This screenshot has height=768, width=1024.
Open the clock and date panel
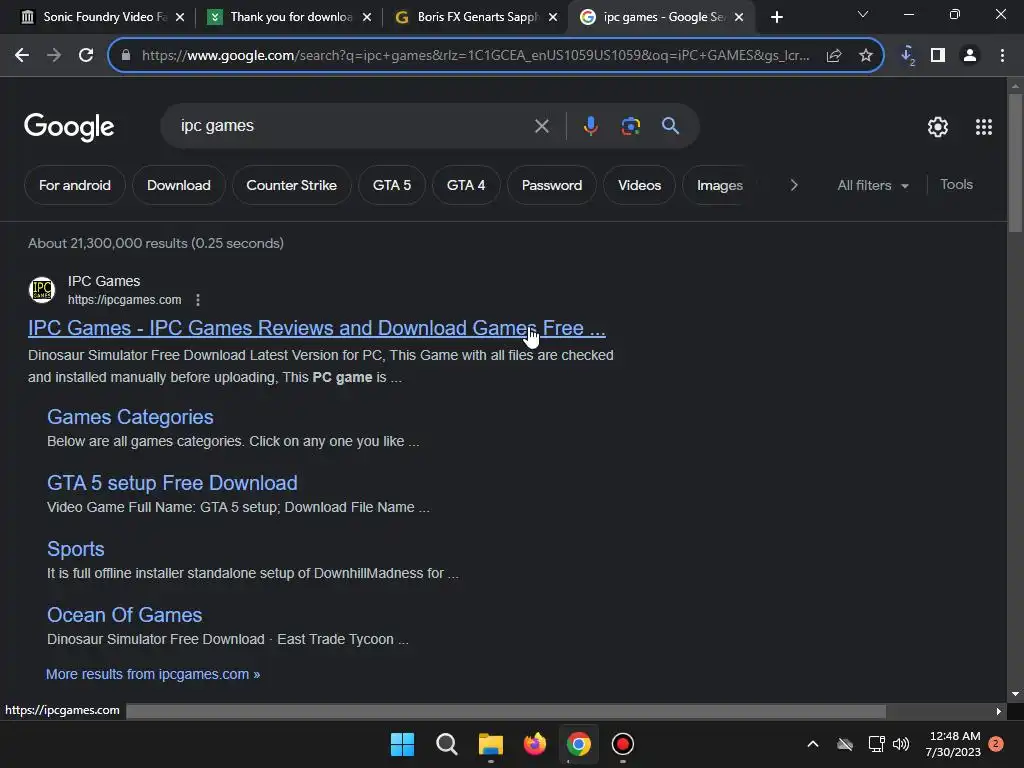click(x=953, y=744)
